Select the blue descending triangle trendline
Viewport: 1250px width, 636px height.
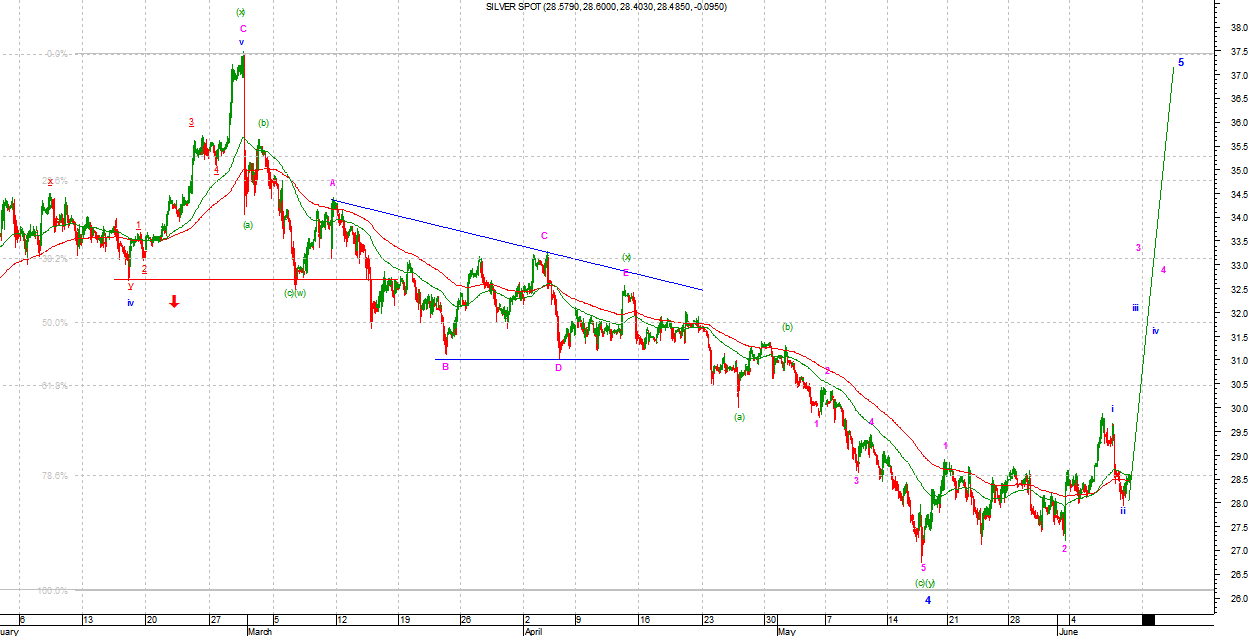tap(520, 246)
